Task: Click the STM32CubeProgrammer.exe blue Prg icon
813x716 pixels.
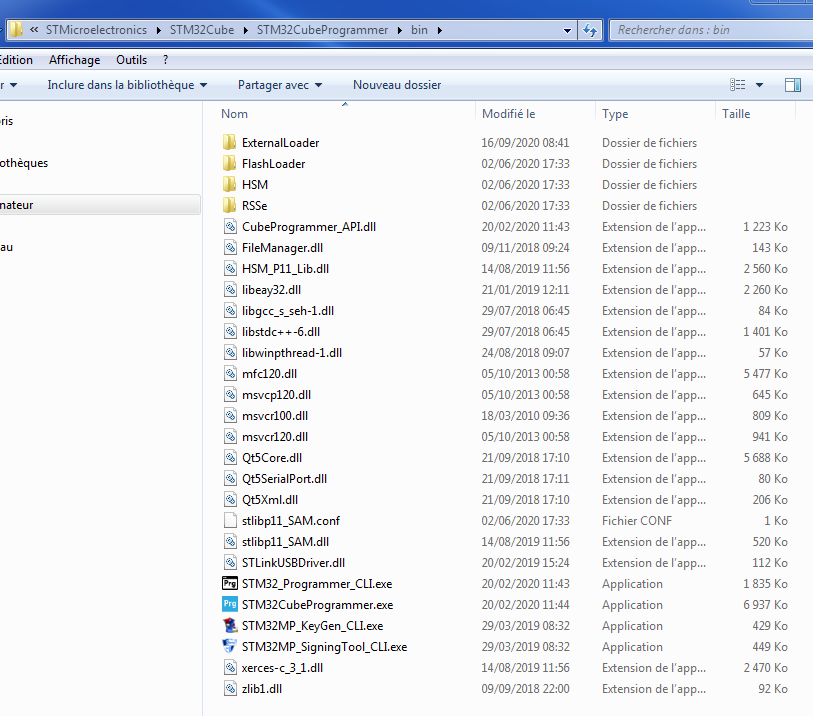Action: coord(230,605)
